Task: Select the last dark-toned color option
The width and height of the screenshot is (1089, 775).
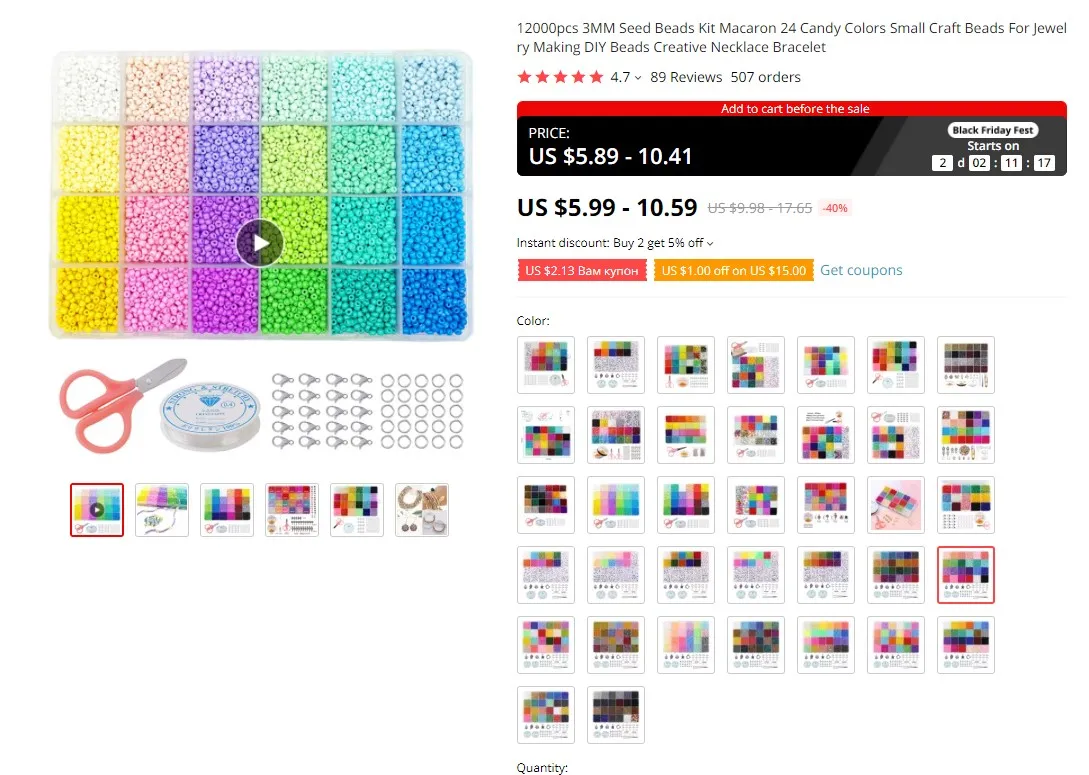Action: (x=615, y=715)
